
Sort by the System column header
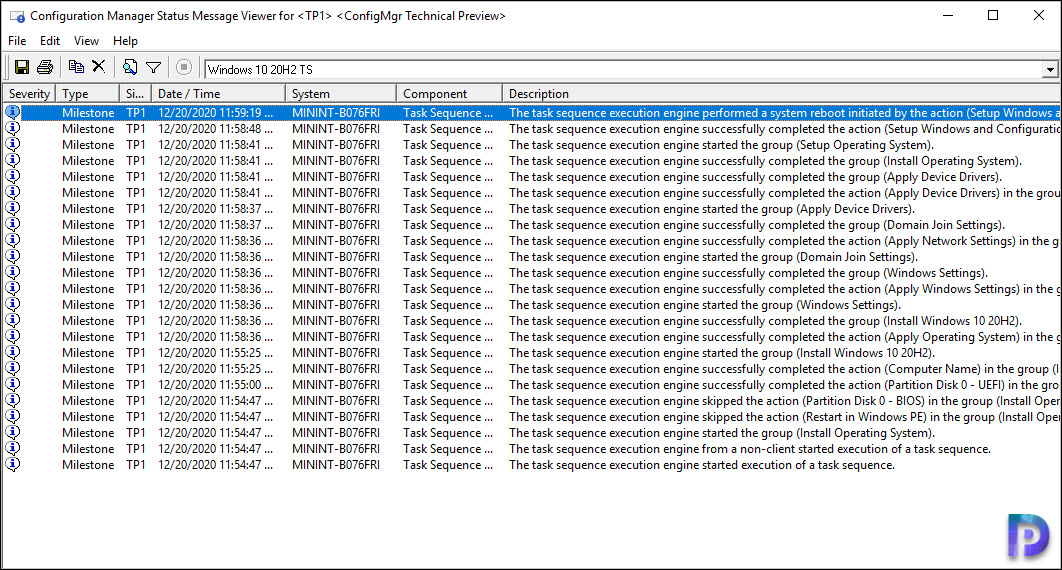341,93
